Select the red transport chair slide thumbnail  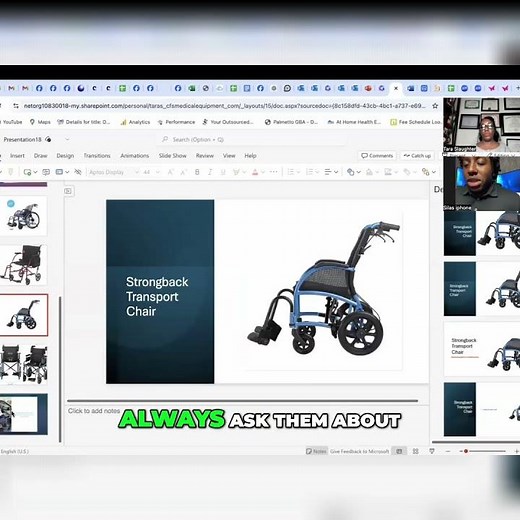click(x=23, y=265)
